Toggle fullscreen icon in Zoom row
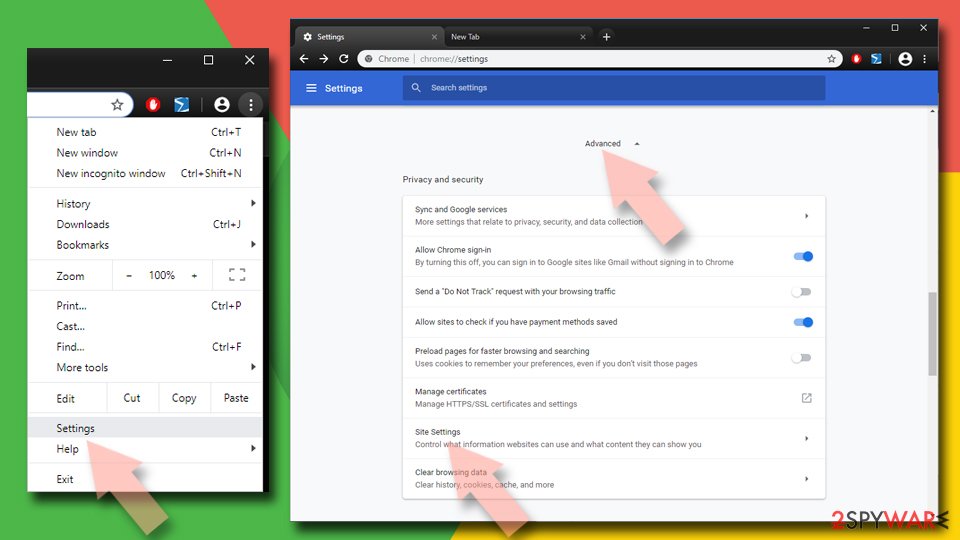Viewport: 960px width, 540px height. click(x=237, y=275)
